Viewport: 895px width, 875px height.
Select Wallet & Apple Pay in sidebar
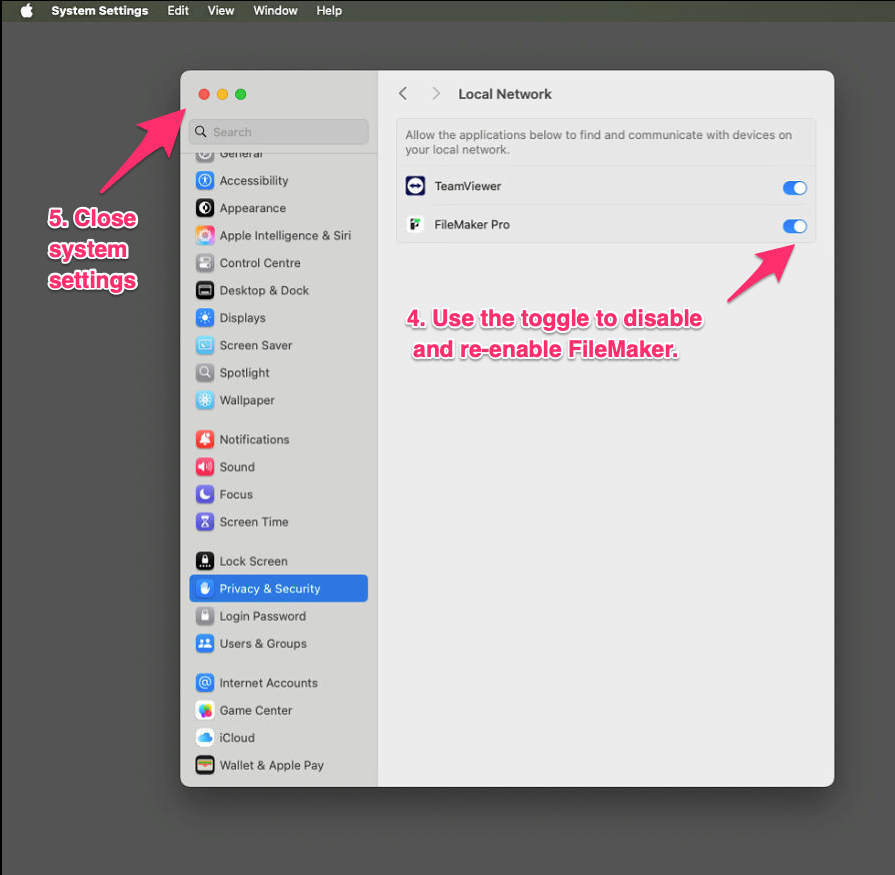coord(279,764)
